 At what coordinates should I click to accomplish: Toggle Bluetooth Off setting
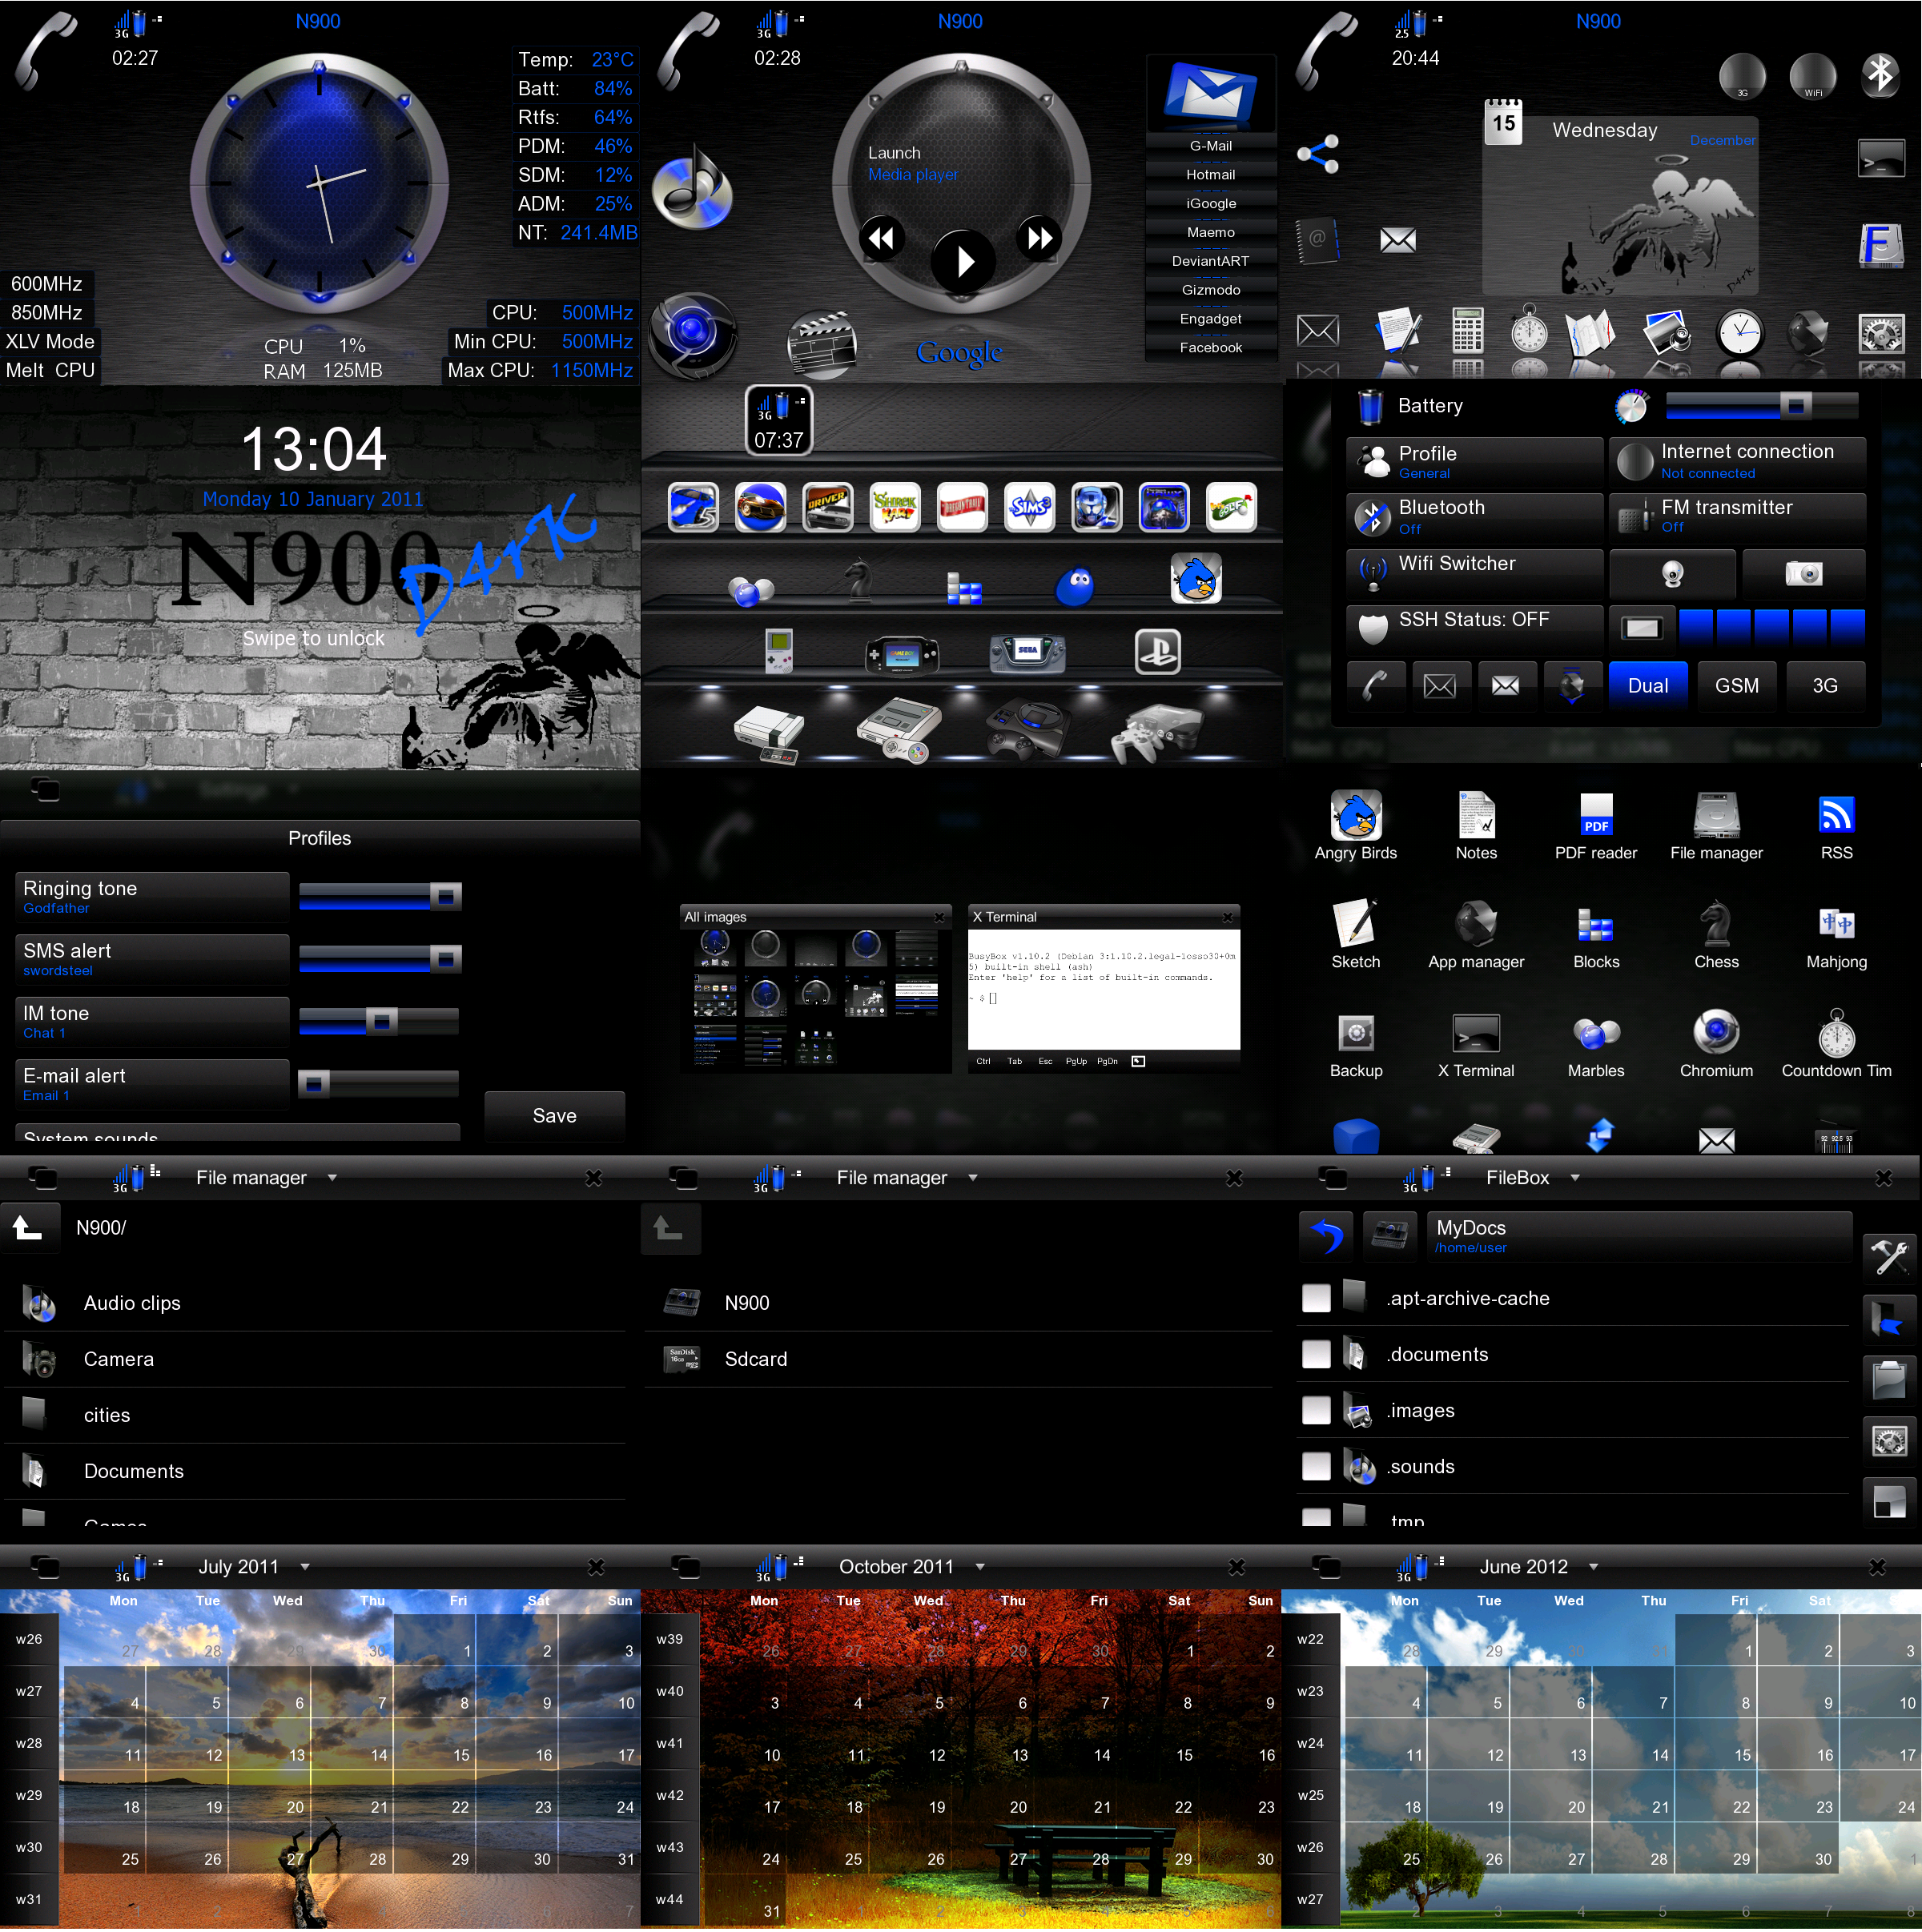(x=1474, y=517)
